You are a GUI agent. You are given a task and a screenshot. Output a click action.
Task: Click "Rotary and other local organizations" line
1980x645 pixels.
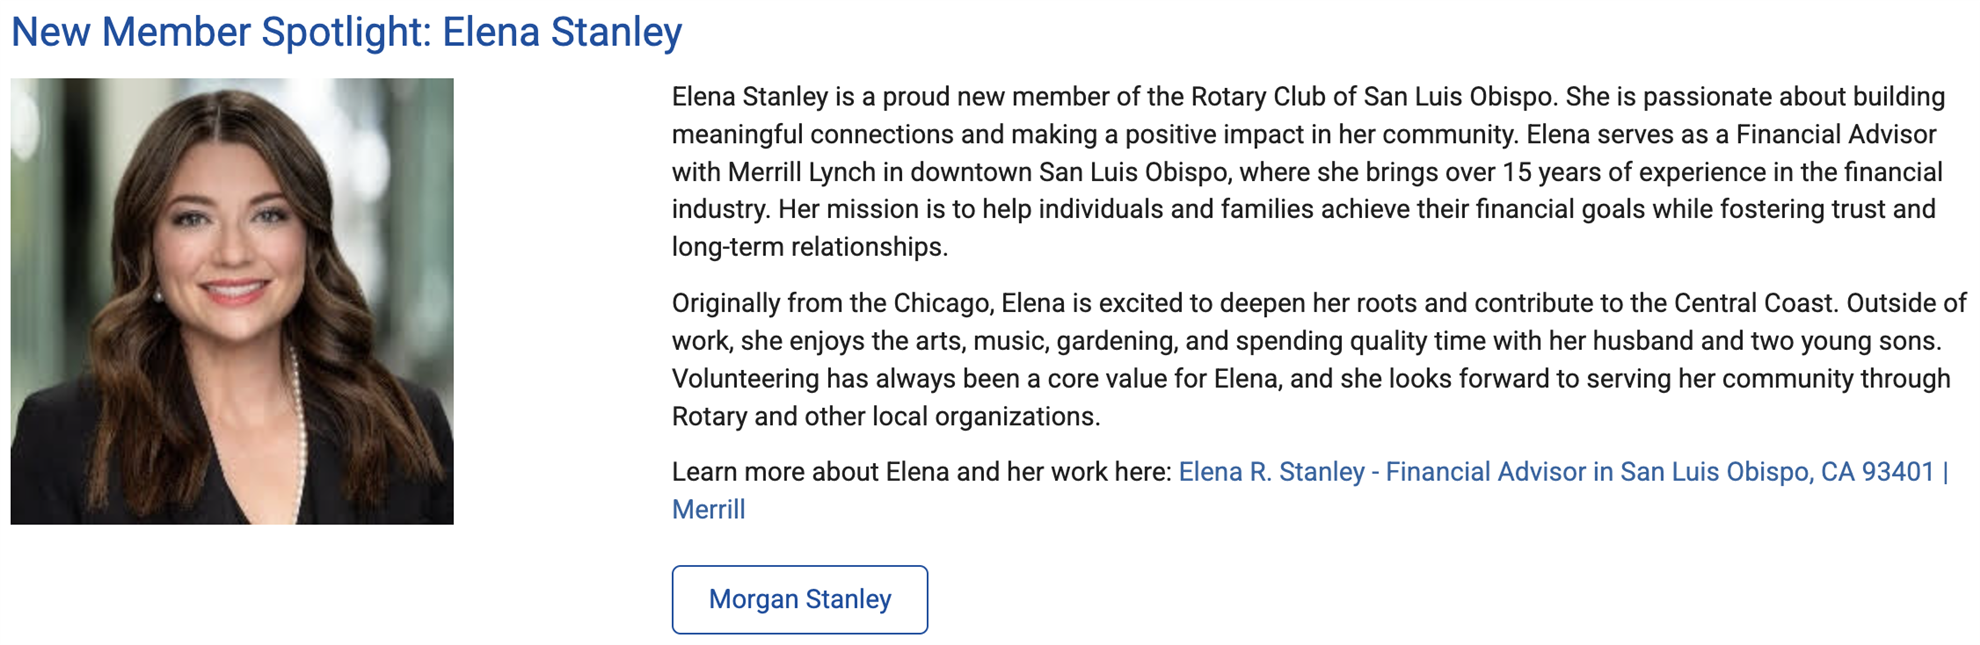(x=885, y=416)
